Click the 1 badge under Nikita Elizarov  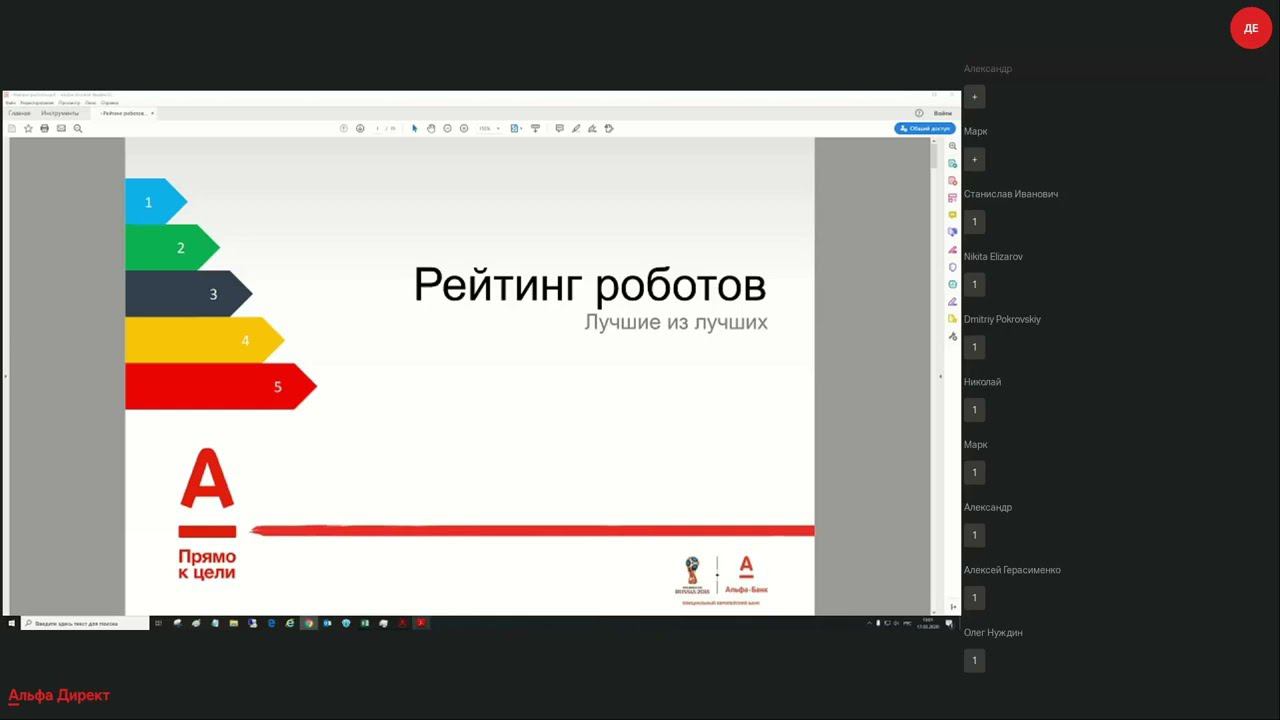(975, 285)
